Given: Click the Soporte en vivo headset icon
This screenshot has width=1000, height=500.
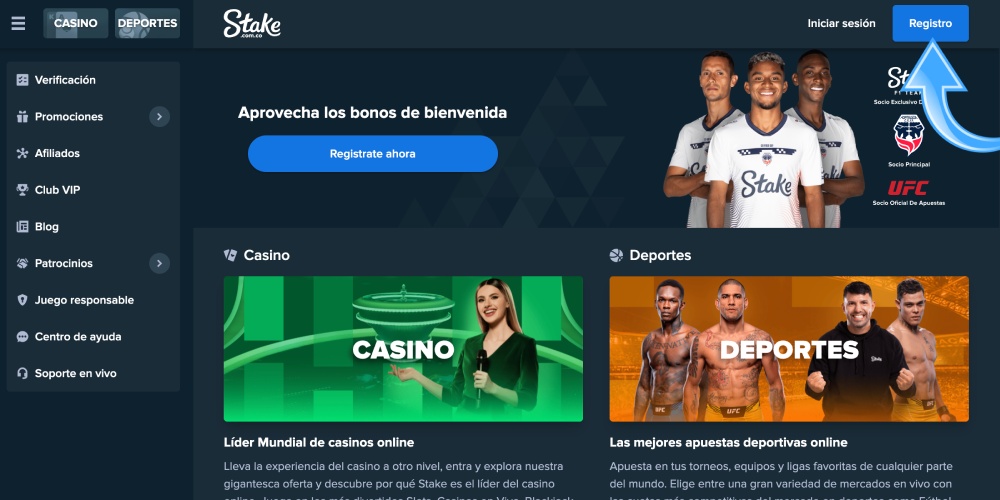Looking at the screenshot, I should pos(22,373).
